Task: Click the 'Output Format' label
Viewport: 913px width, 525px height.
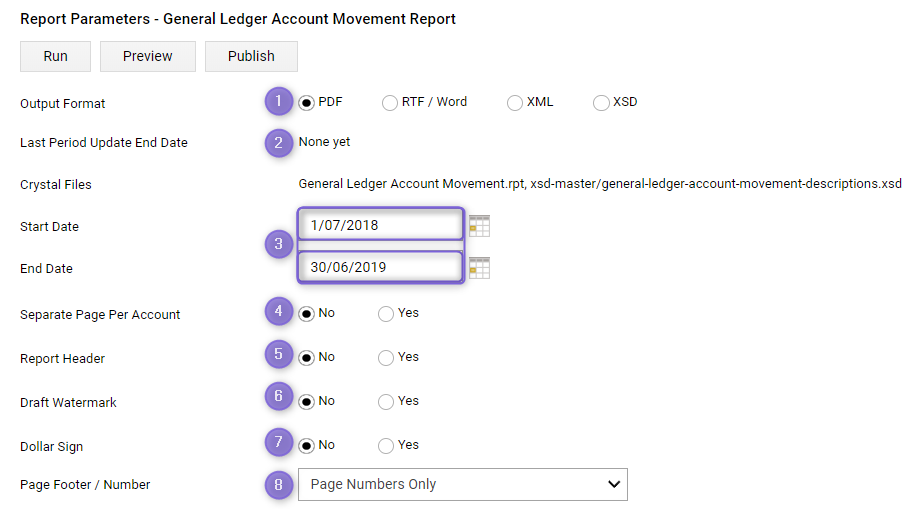Action: coord(62,104)
